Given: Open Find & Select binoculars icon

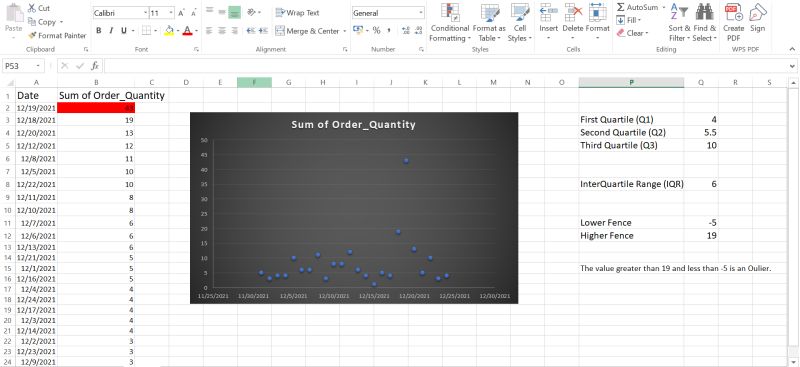Looking at the screenshot, I should 705,11.
